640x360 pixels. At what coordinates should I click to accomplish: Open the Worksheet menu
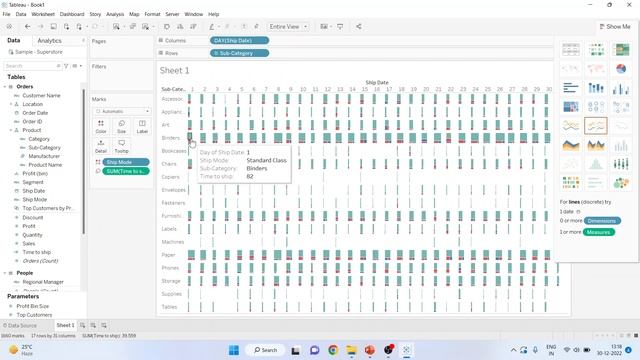pos(43,14)
